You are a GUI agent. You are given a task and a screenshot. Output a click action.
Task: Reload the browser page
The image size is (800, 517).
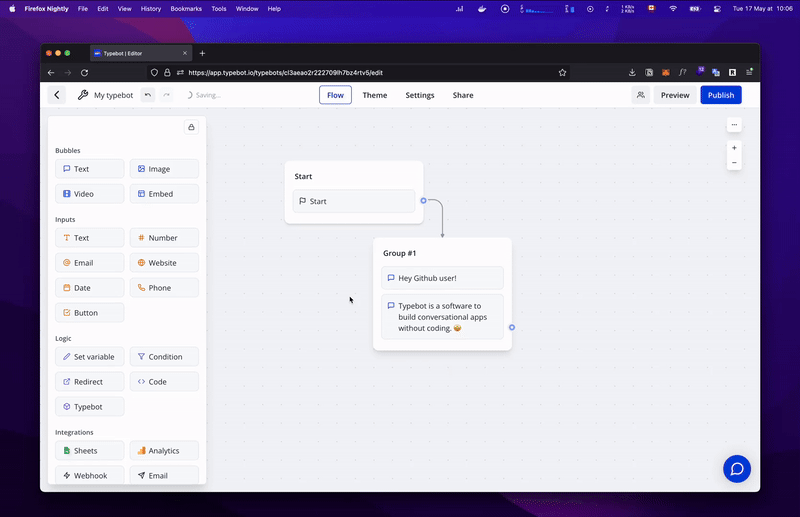coord(84,72)
